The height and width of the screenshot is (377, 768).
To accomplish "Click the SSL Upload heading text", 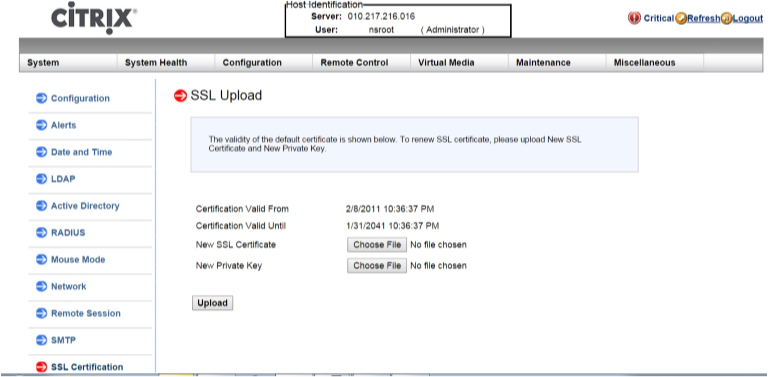I will (226, 95).
